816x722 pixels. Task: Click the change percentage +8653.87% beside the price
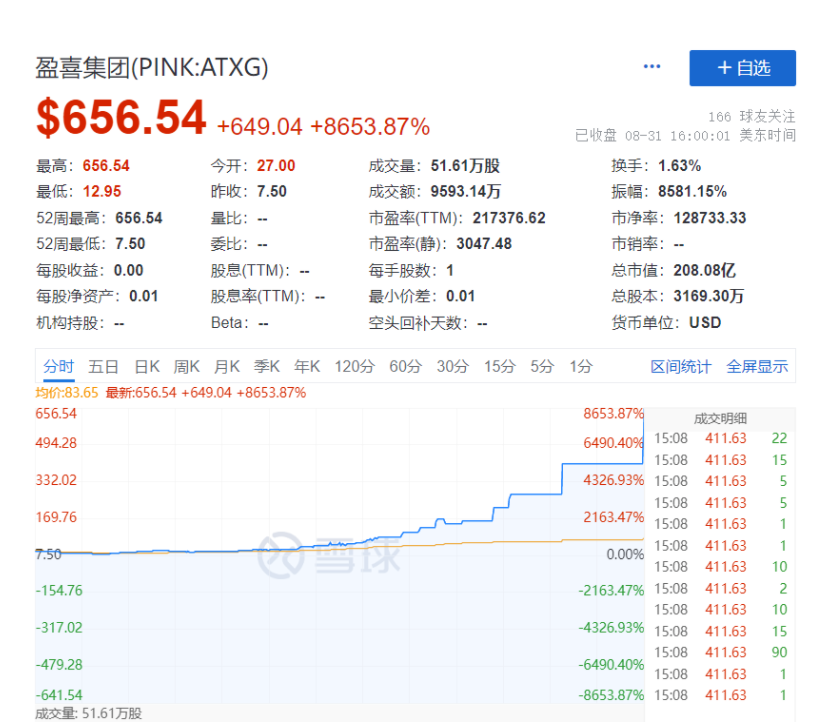coord(370,126)
